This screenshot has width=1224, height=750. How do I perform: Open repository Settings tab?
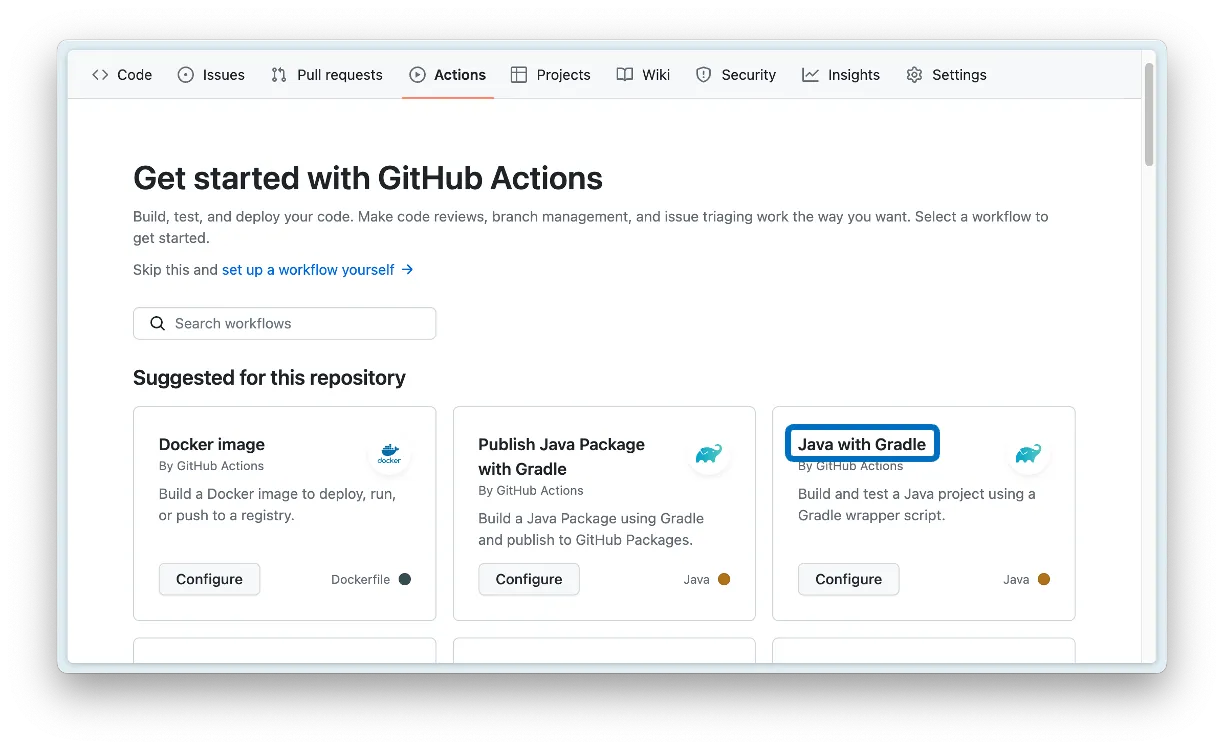(x=947, y=75)
